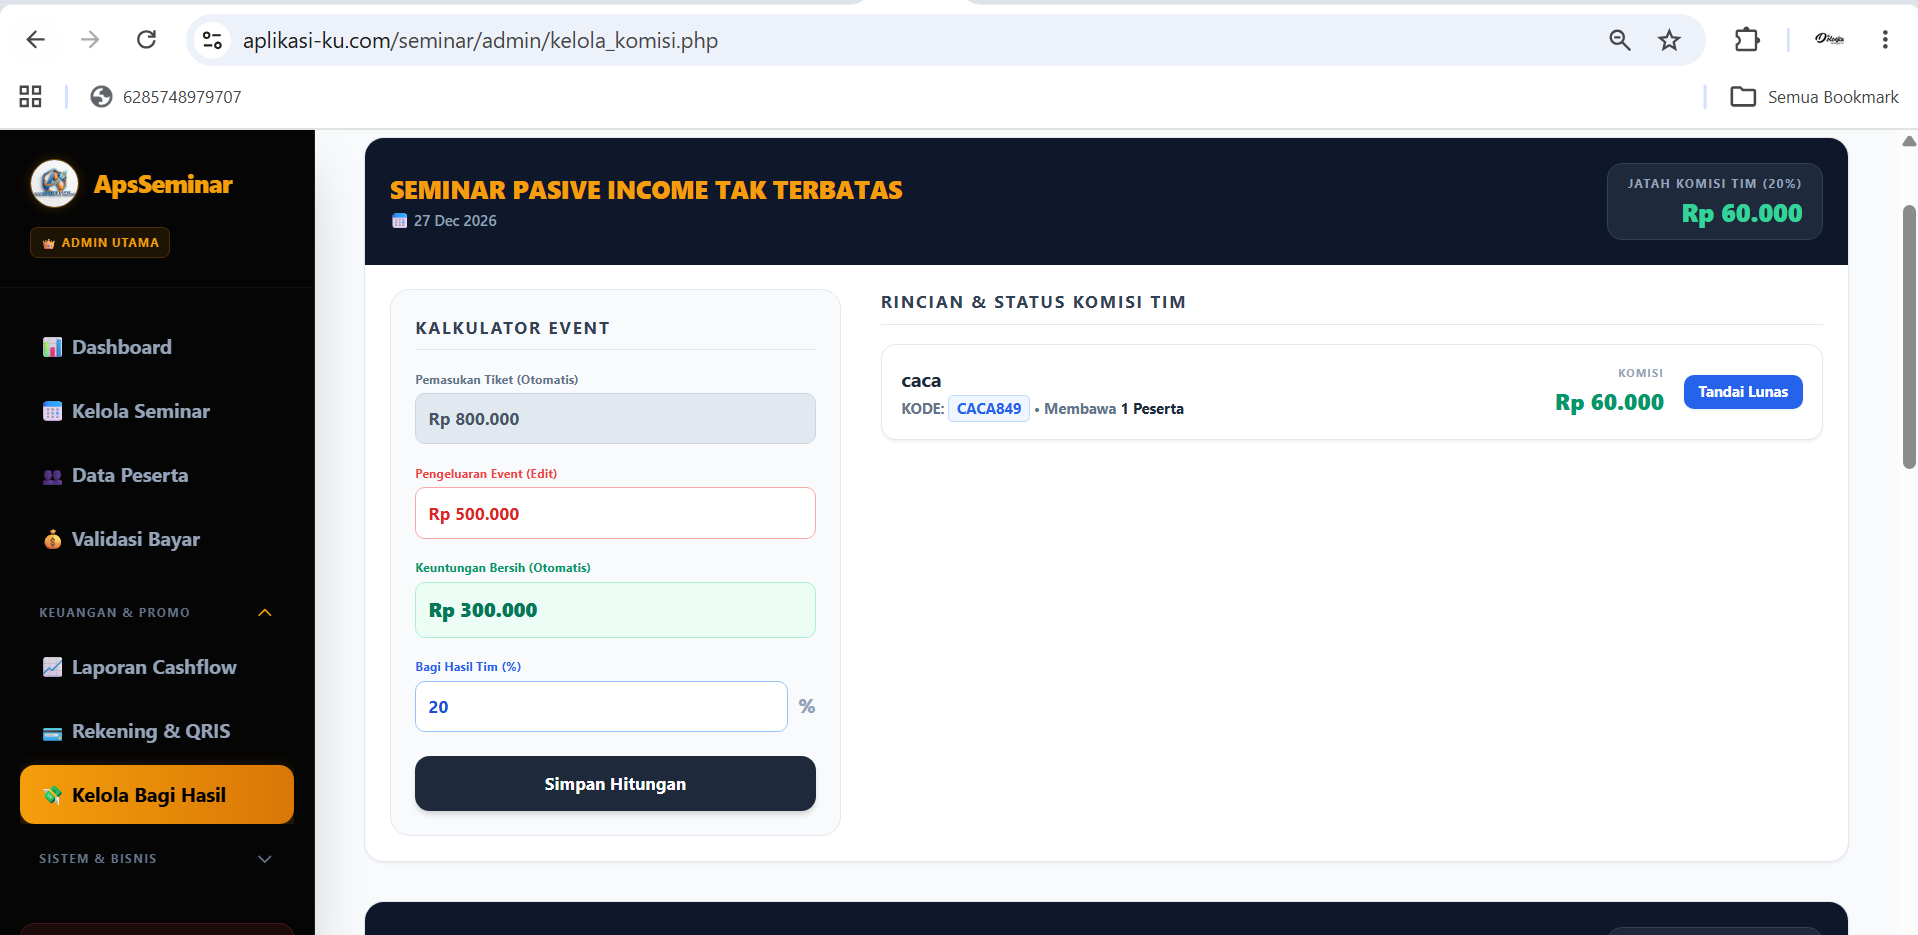
Task: Click the Pemasukan Tiket Rp 800.000 field
Action: point(615,419)
